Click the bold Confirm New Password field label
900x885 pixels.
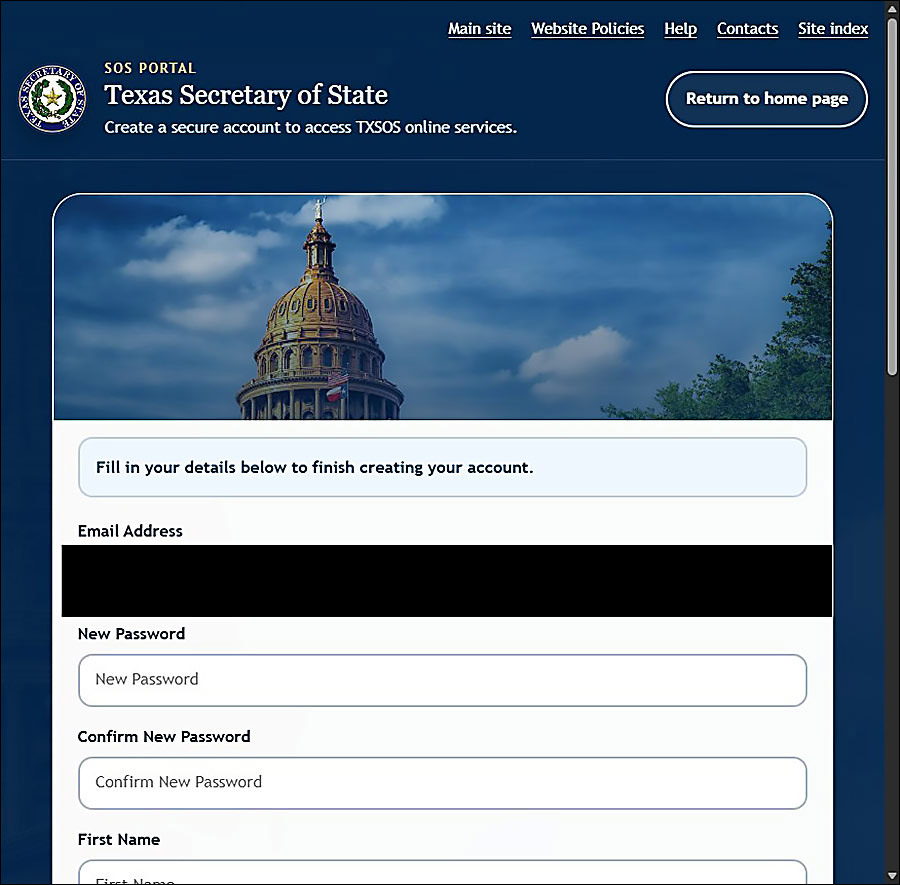point(164,736)
